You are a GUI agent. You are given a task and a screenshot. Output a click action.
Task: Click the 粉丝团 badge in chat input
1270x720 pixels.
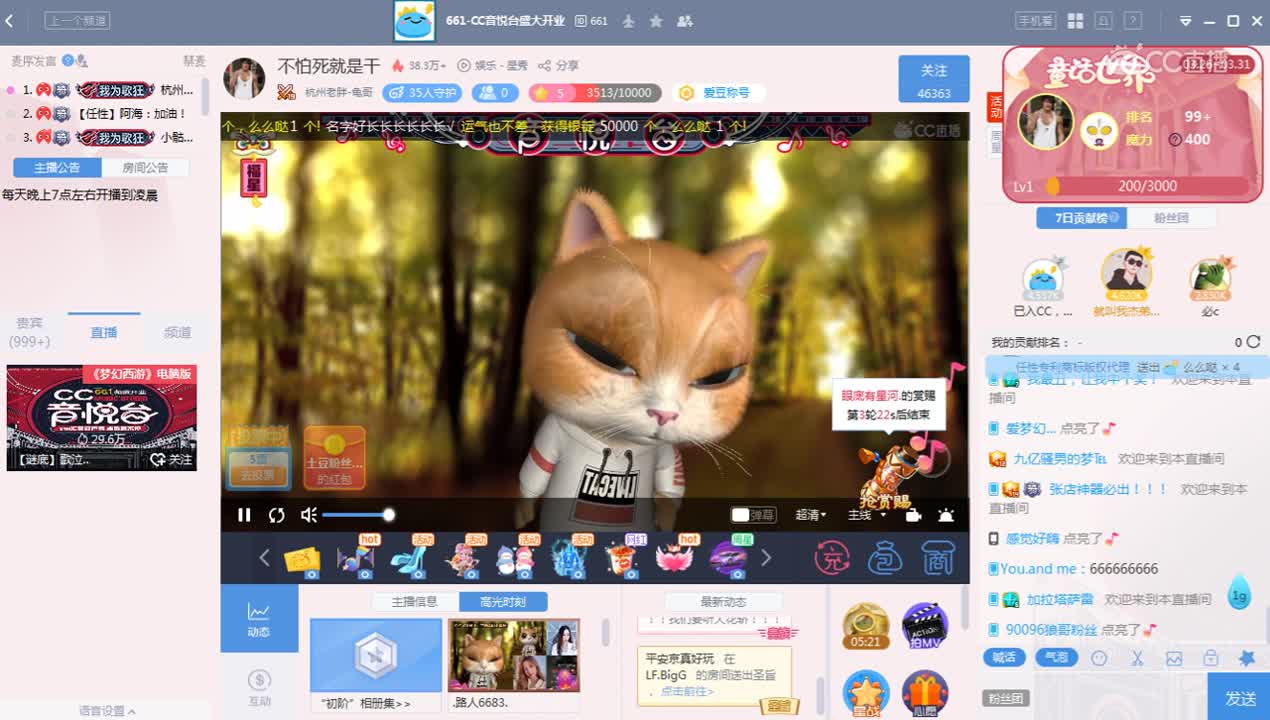click(x=1006, y=699)
